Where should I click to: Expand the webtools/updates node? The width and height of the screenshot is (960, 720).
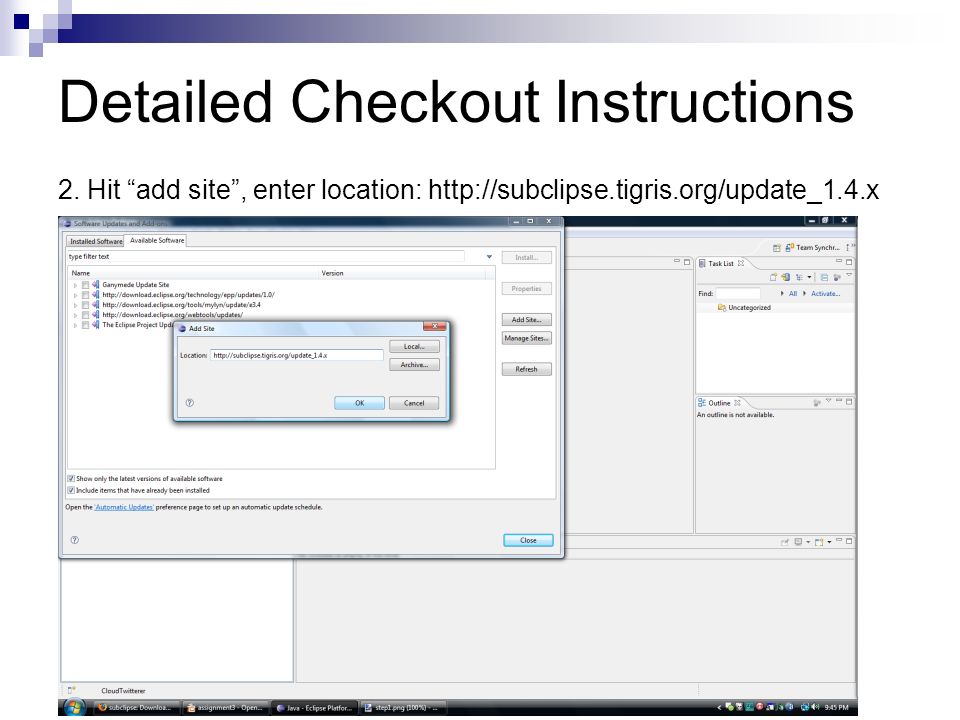coord(76,315)
